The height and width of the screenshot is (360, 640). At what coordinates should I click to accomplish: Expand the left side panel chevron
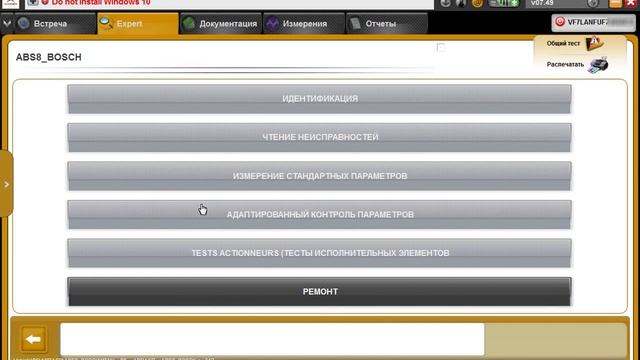click(7, 184)
